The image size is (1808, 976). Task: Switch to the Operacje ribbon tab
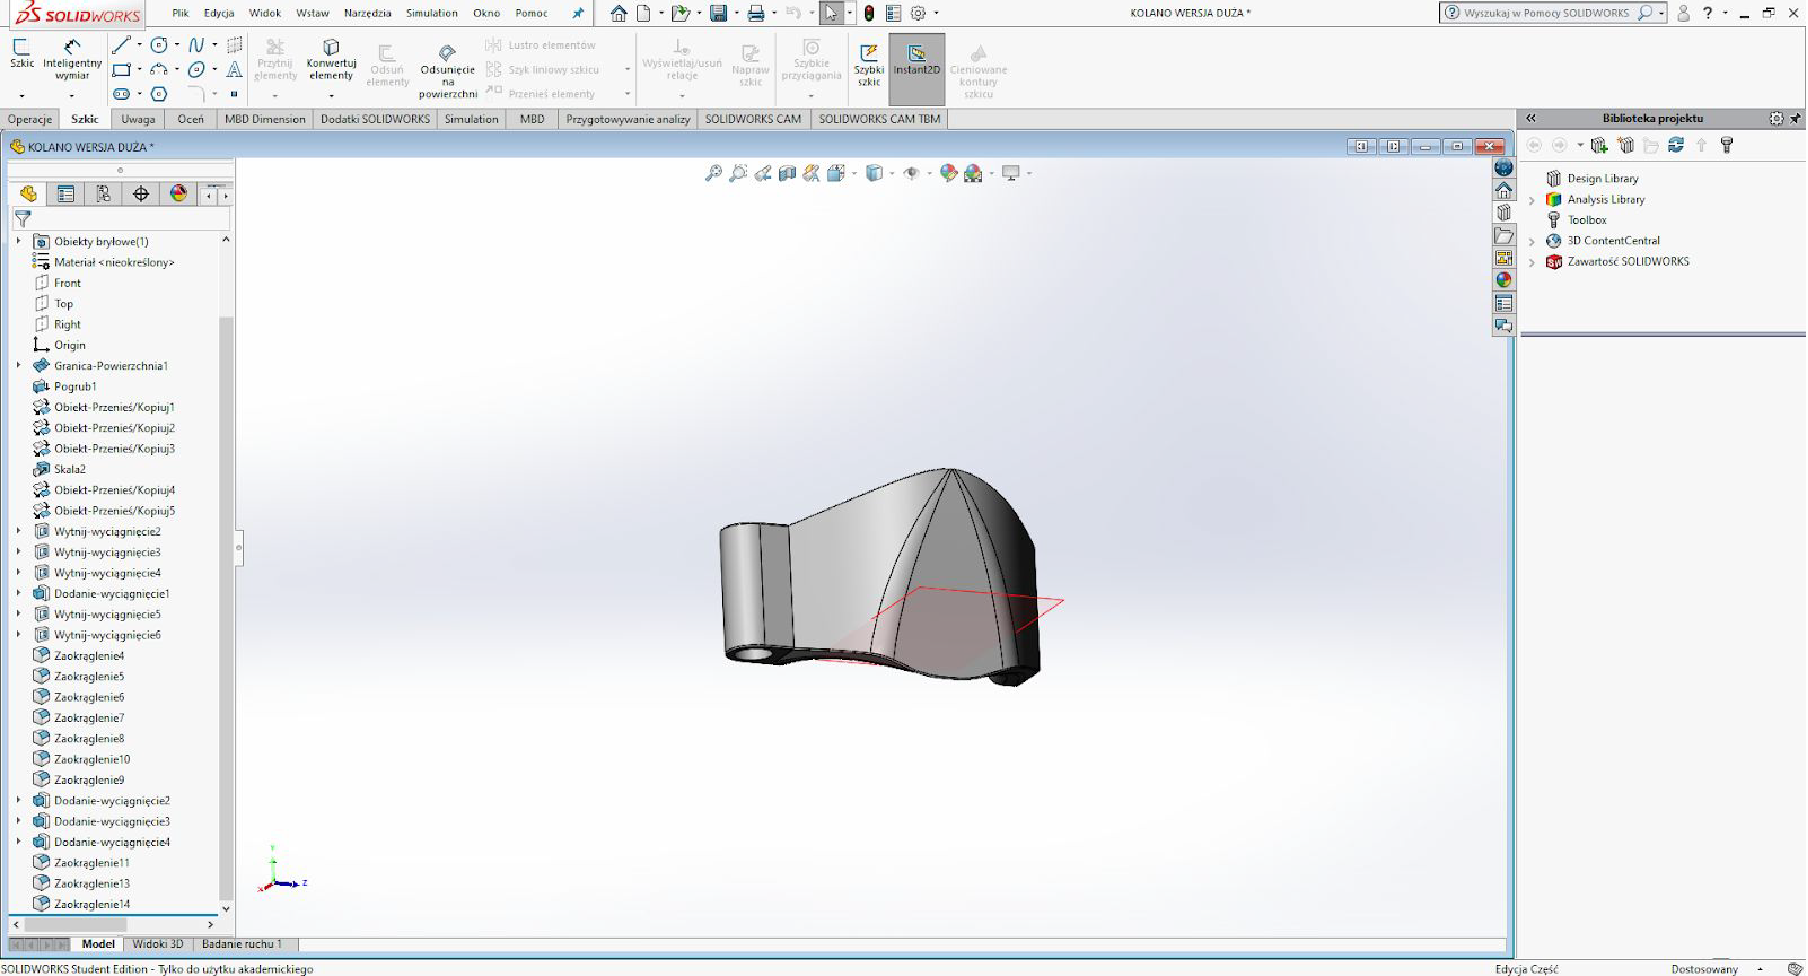click(30, 119)
